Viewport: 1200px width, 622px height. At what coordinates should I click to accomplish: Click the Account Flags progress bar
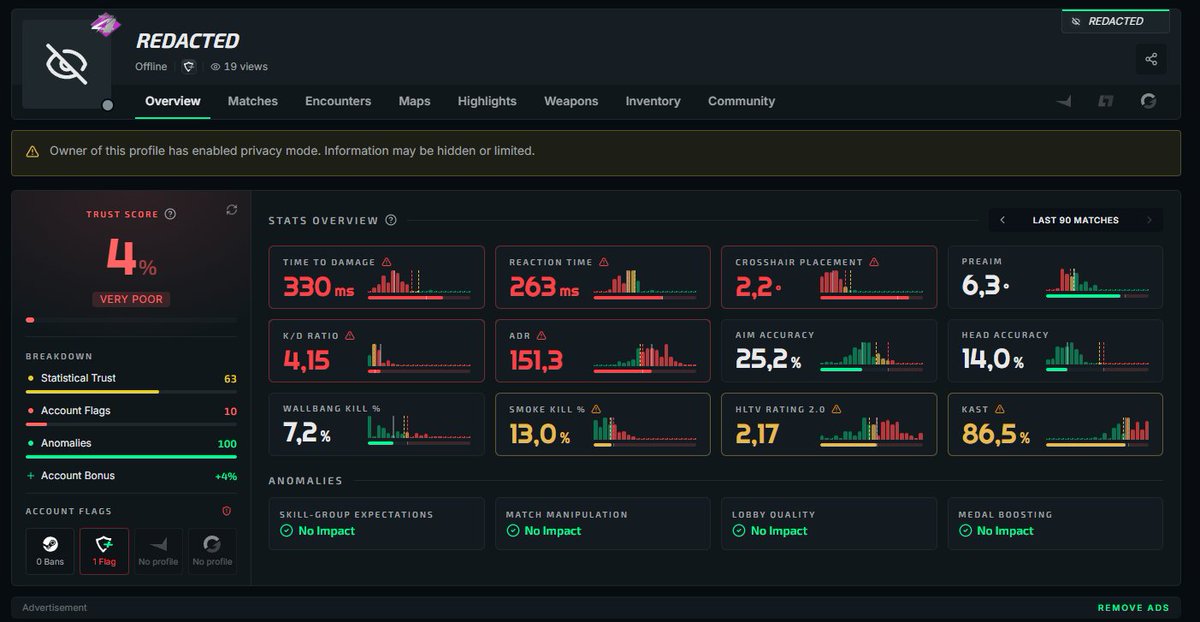pos(131,424)
